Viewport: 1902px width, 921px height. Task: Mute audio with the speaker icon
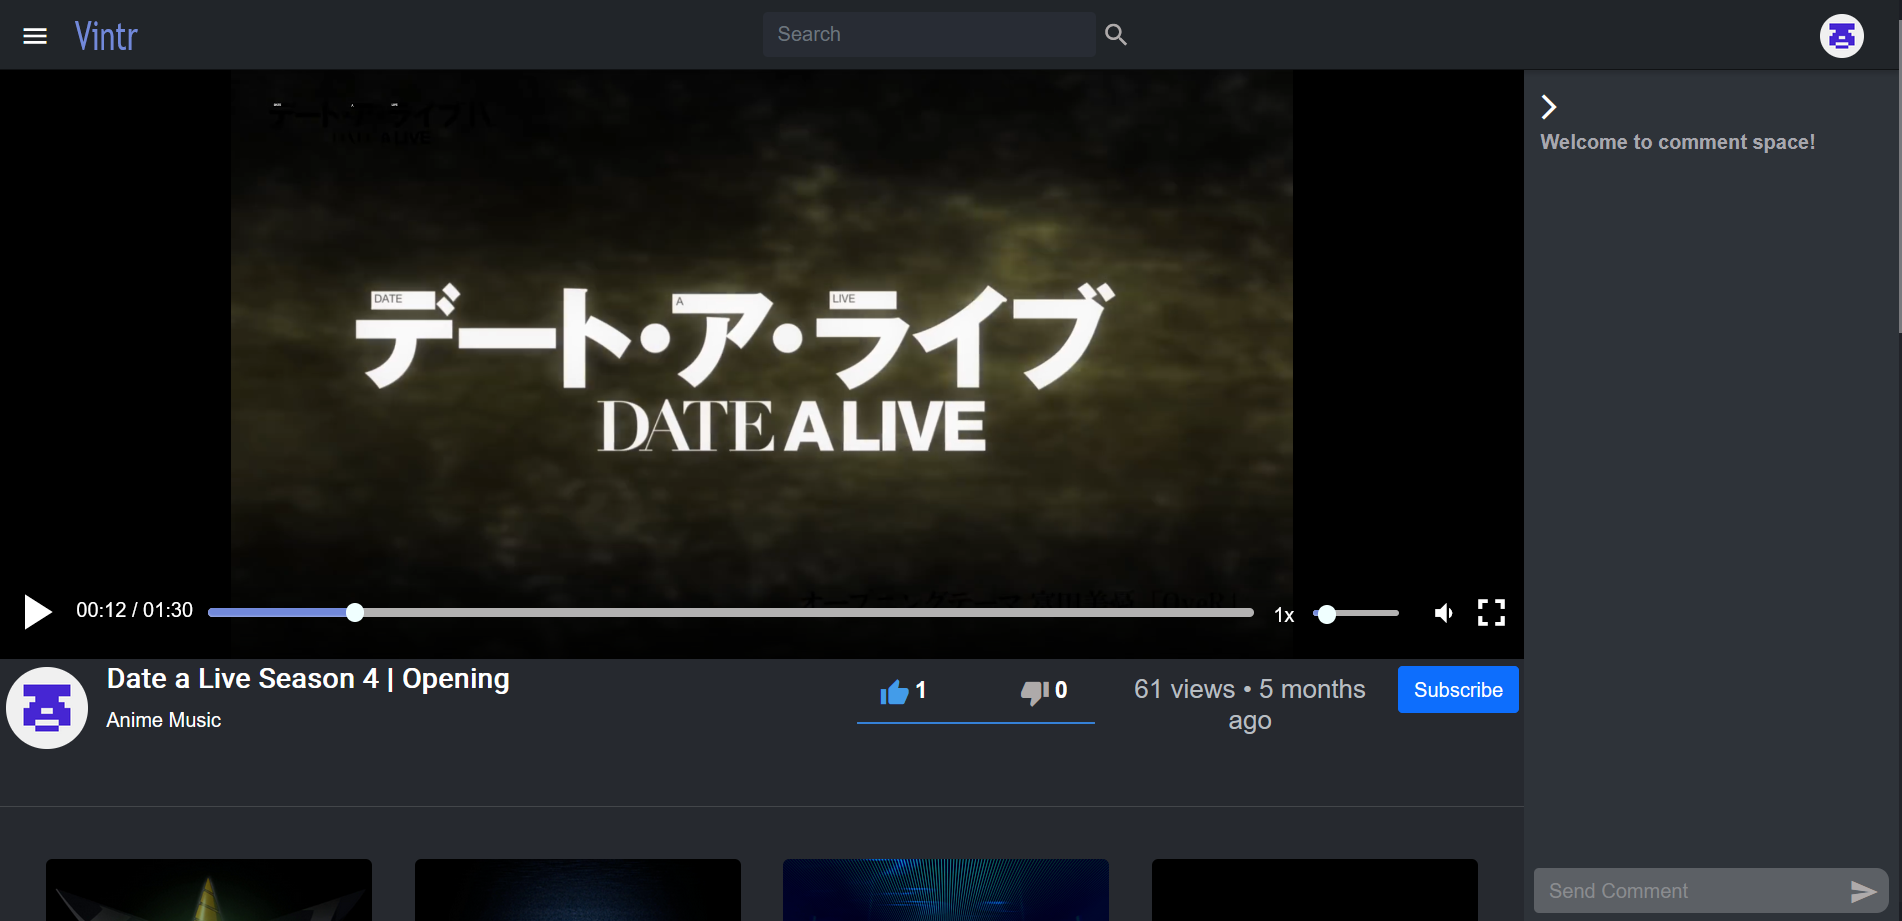(x=1443, y=613)
